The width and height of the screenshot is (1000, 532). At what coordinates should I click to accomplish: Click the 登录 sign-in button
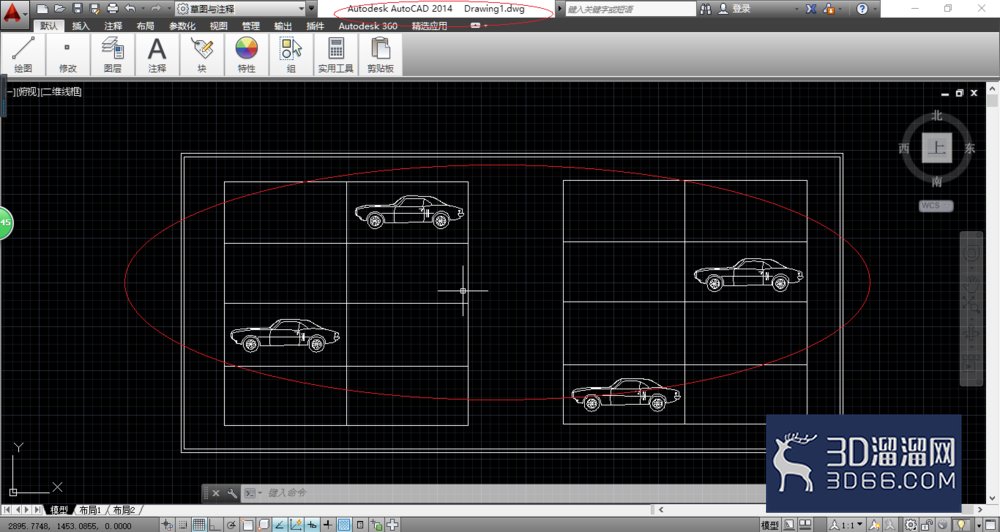click(735, 9)
